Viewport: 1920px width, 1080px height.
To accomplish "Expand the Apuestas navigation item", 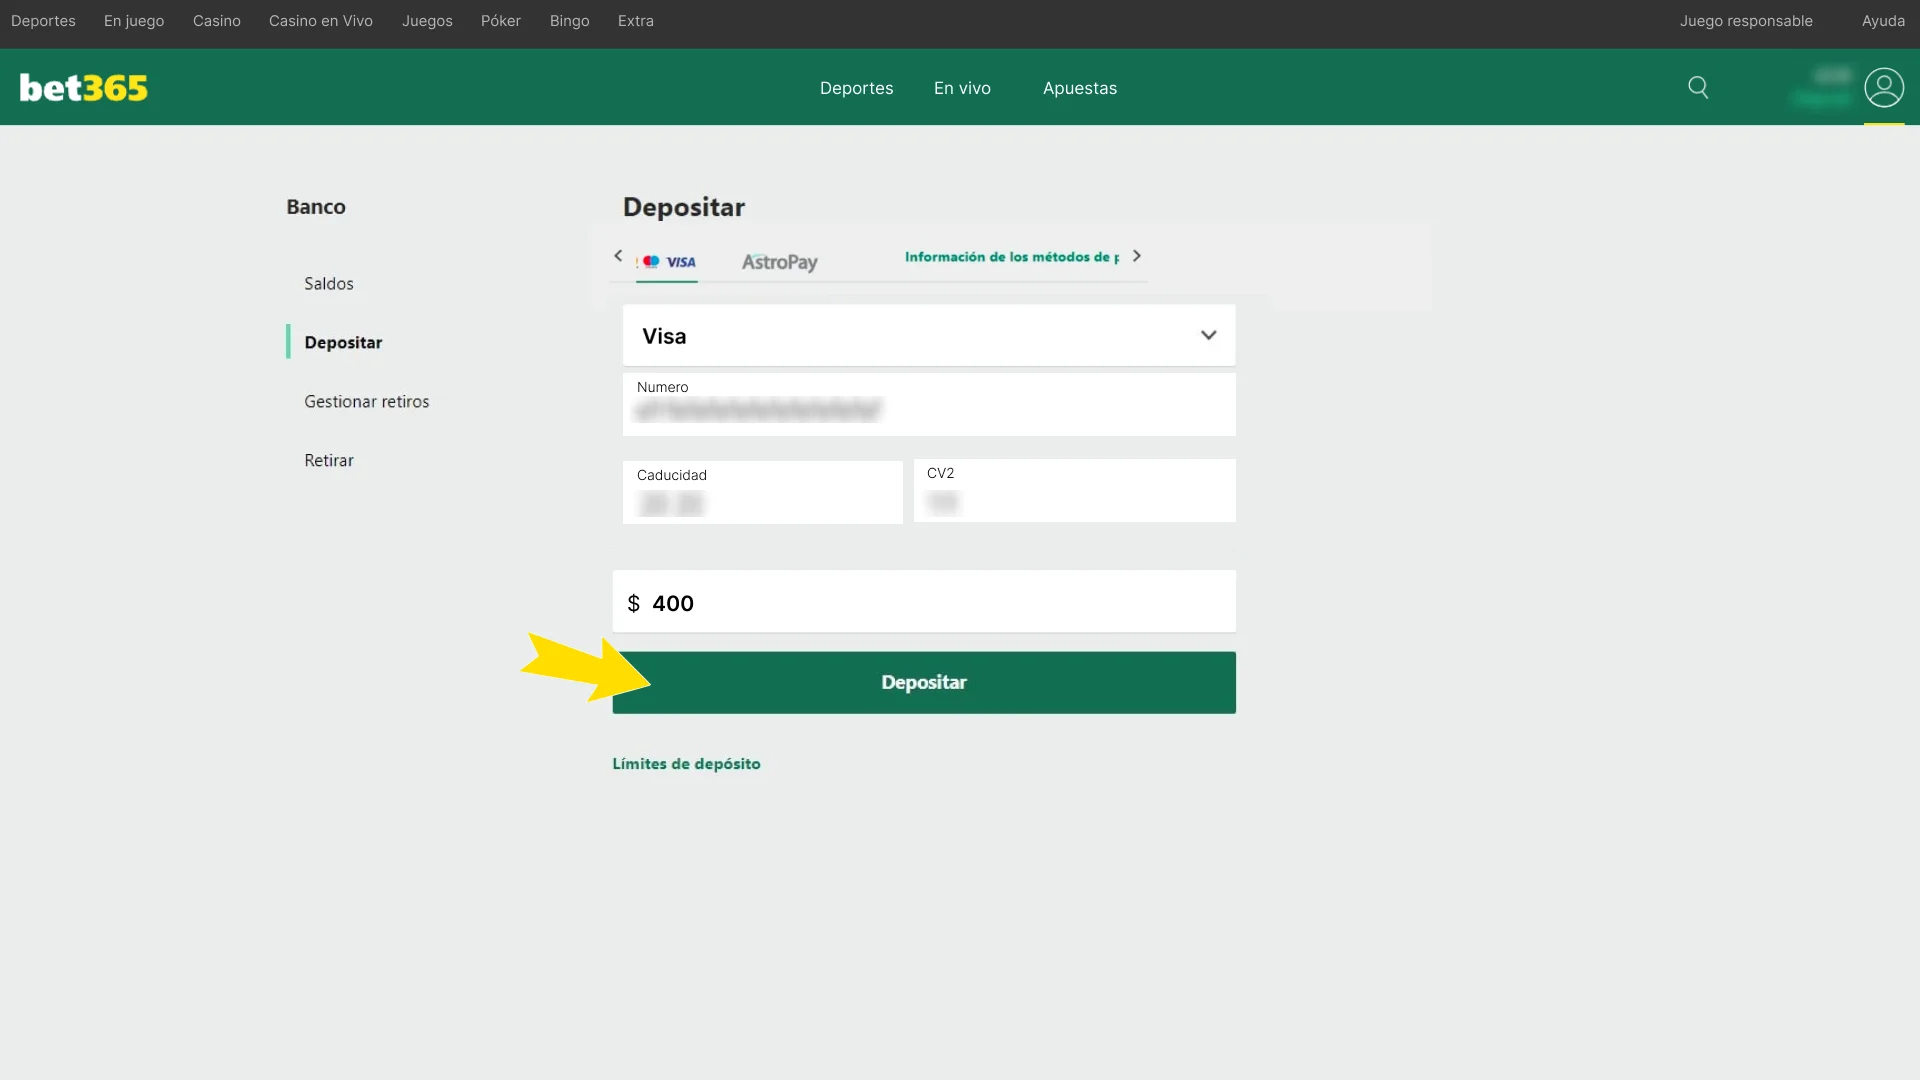I will 1080,88.
